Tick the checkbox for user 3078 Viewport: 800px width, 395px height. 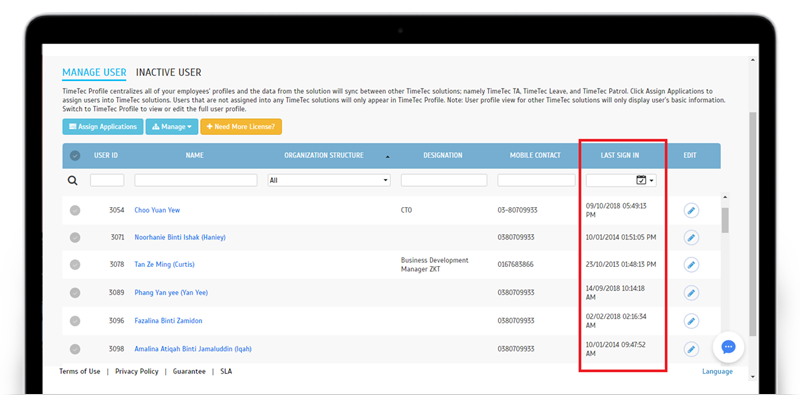click(75, 265)
